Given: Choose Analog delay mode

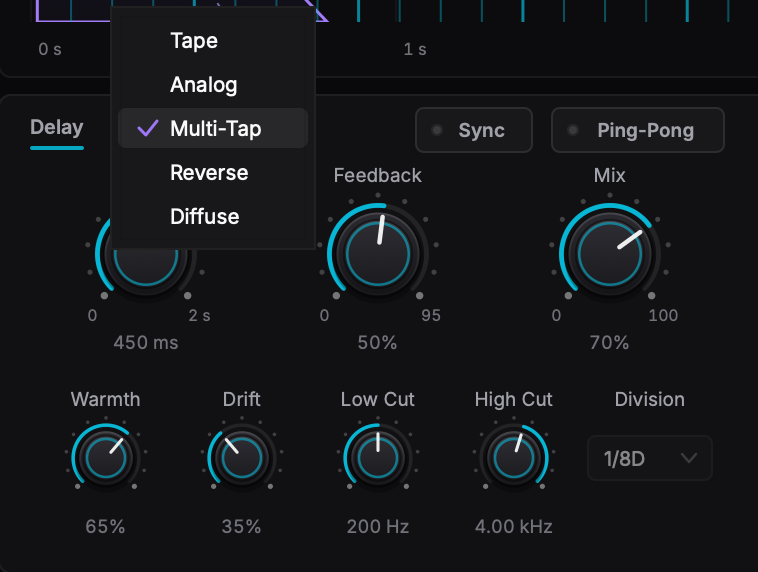Looking at the screenshot, I should point(213,85).
